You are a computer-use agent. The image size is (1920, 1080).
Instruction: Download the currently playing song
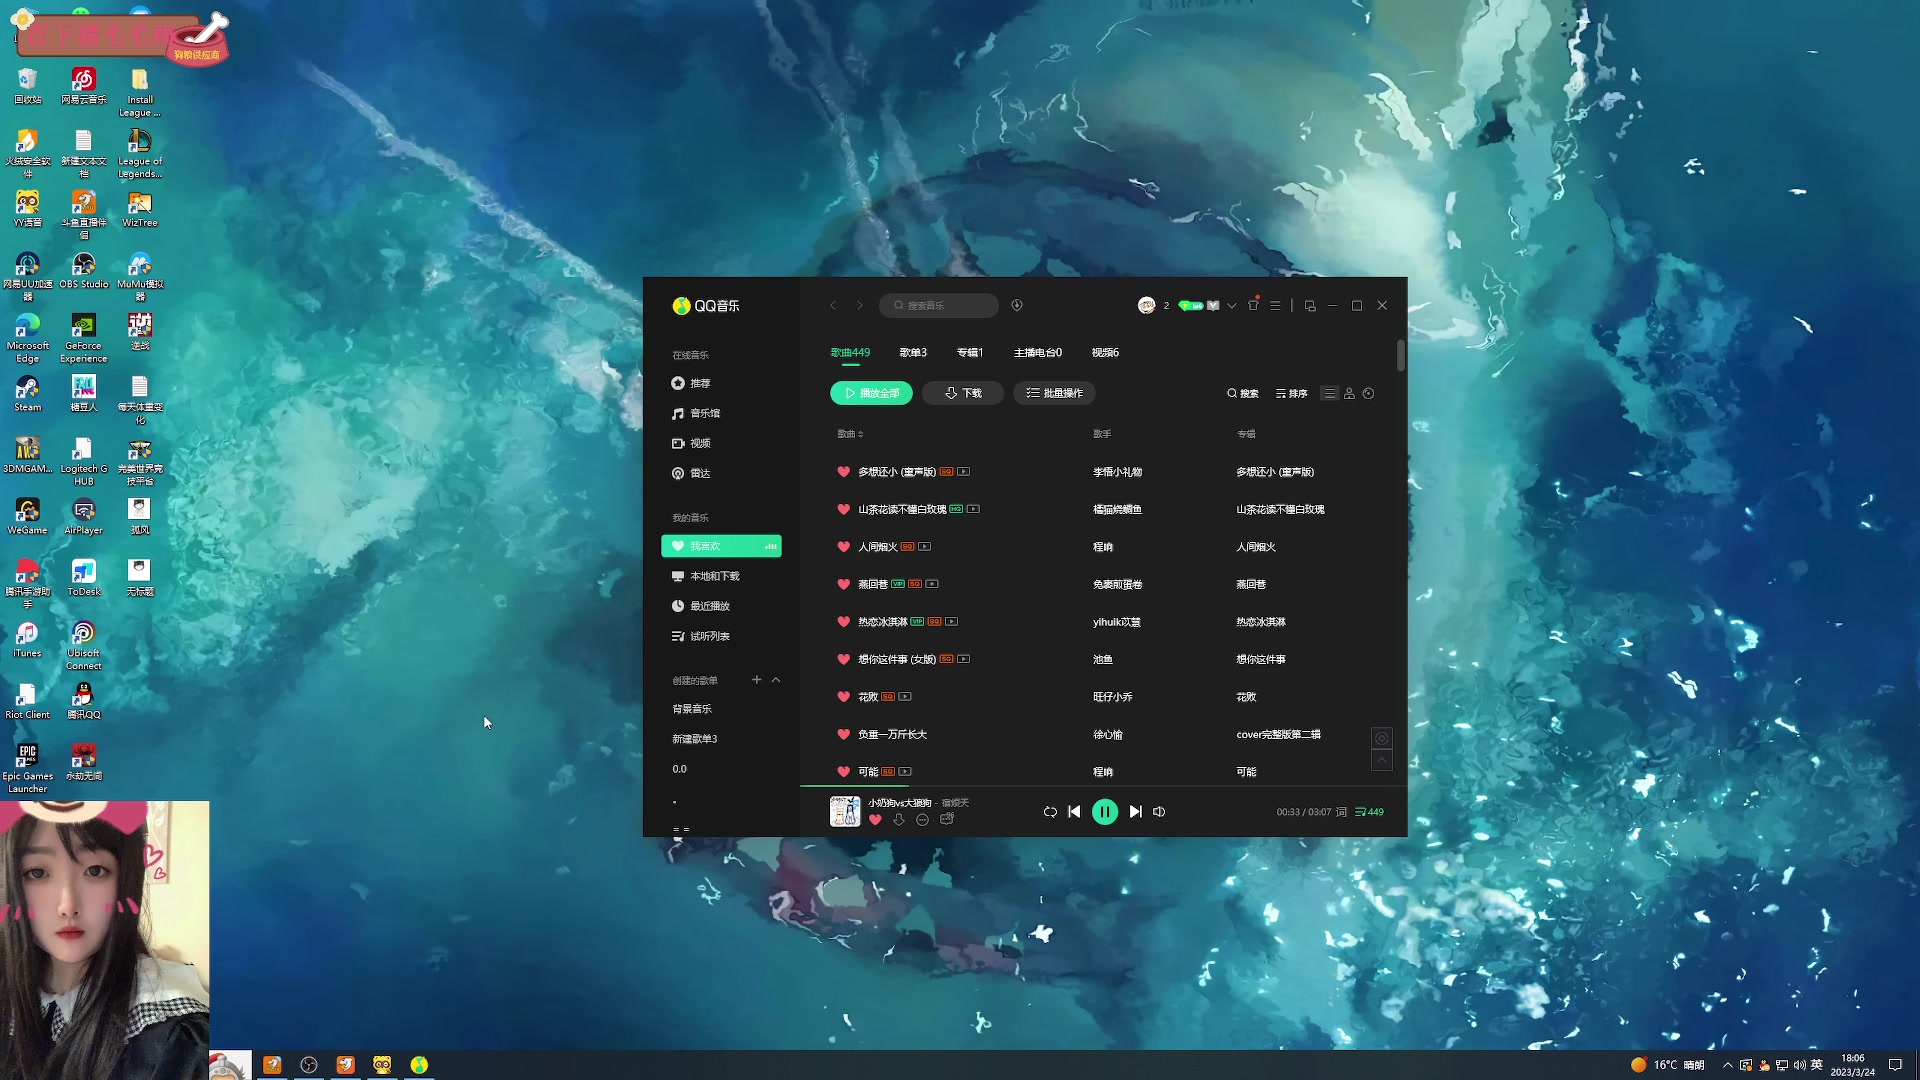click(x=899, y=820)
